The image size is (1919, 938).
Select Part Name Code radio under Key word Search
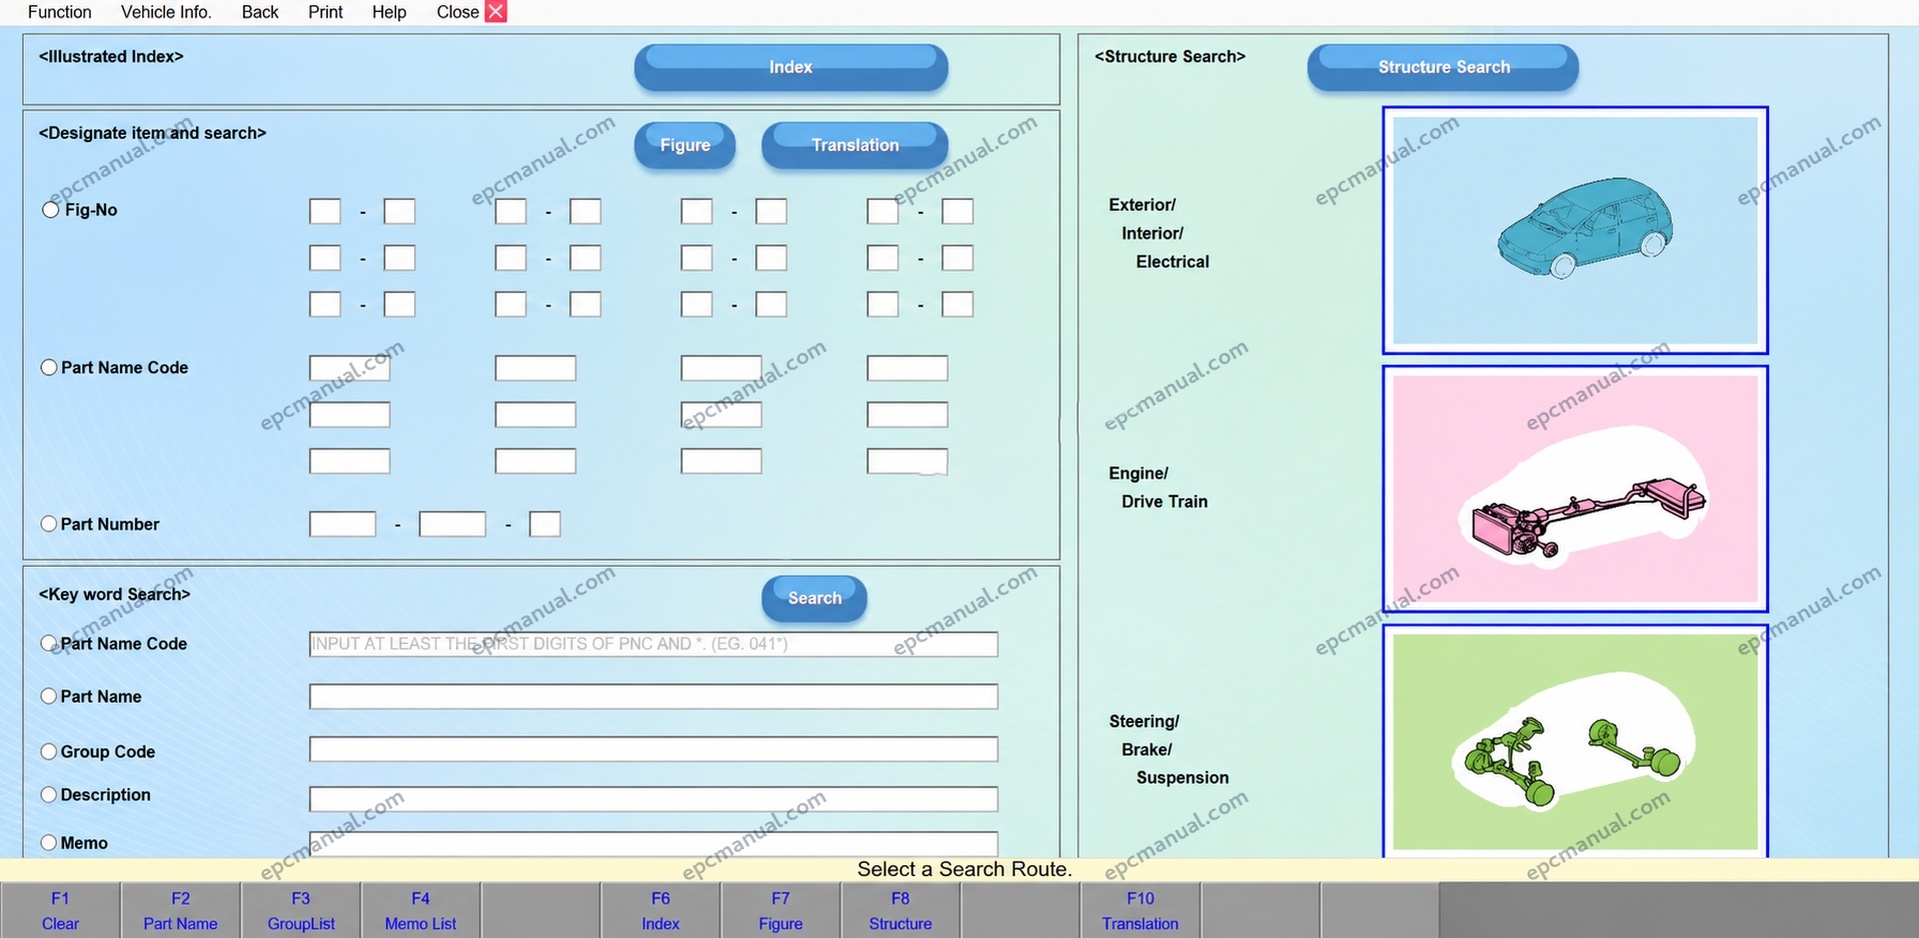48,643
